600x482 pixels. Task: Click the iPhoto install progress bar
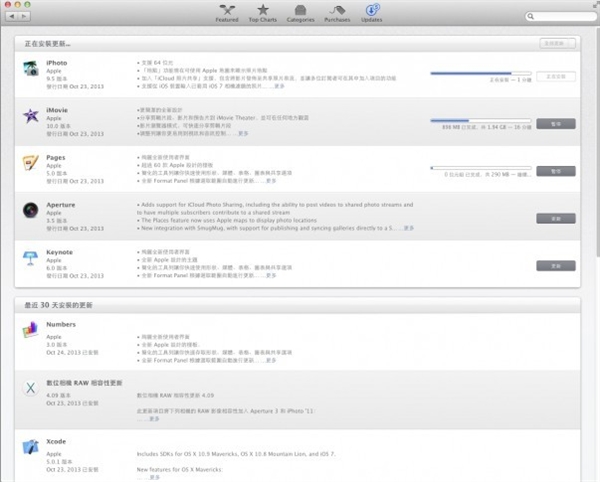tap(481, 73)
